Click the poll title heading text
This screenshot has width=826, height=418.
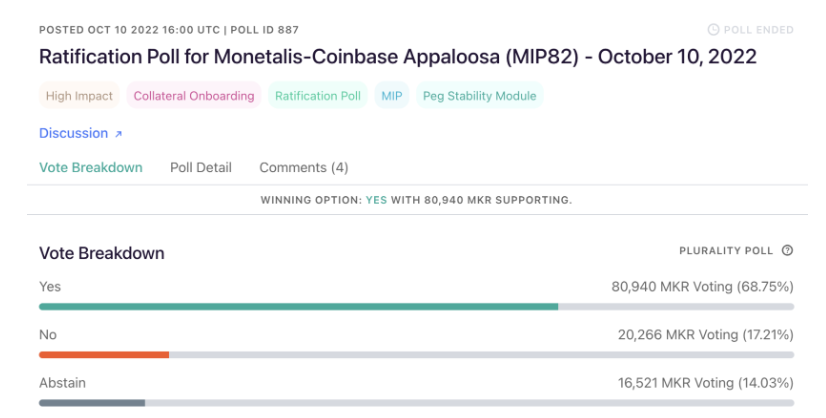click(x=398, y=56)
